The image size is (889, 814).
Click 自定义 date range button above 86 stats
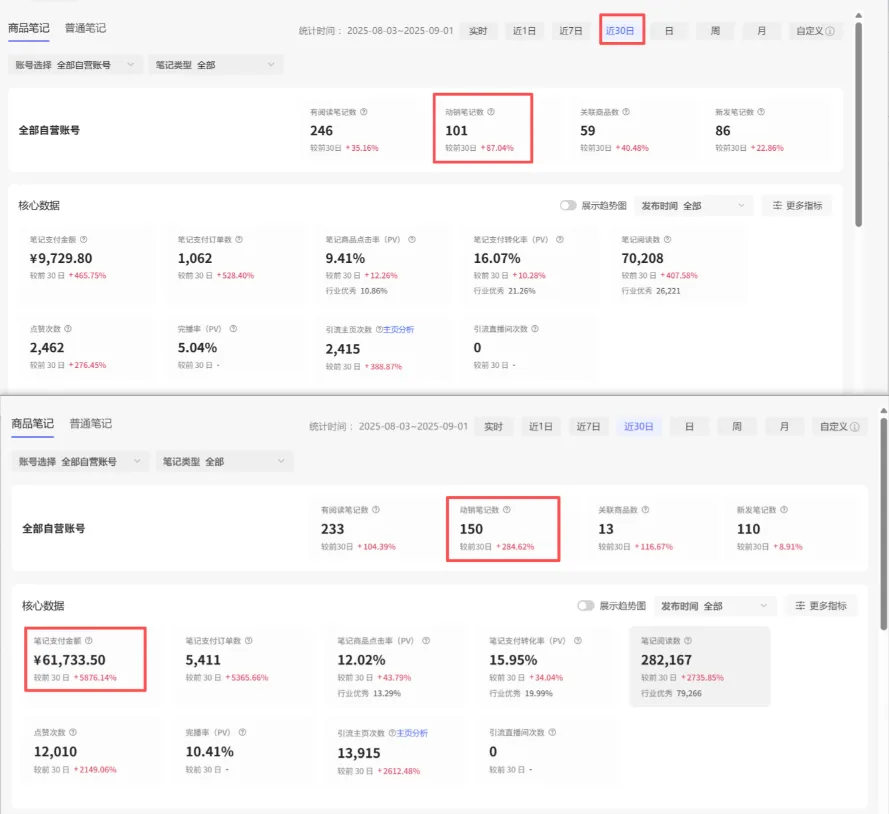pos(814,31)
